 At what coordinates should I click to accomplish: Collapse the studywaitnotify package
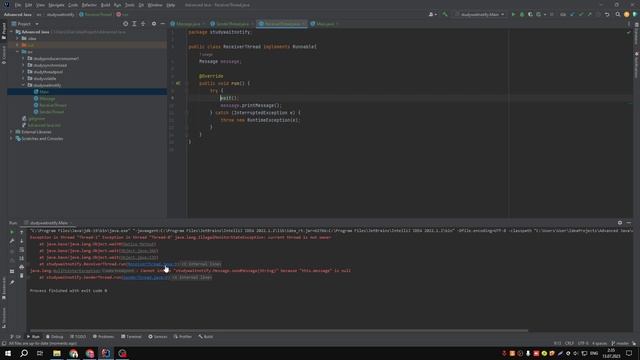coord(23,85)
